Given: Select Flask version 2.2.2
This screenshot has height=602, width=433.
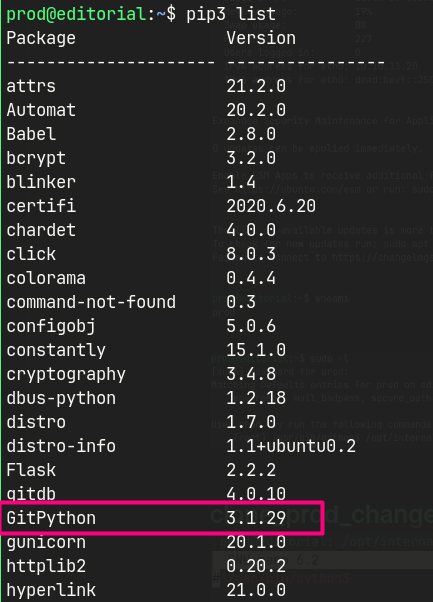Looking at the screenshot, I should click(251, 470).
